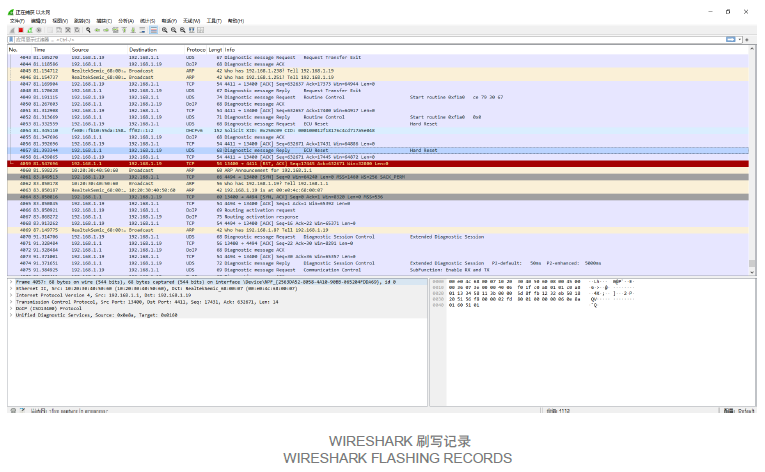
Task: Sort by the Protocol column header
Action: tap(196, 50)
